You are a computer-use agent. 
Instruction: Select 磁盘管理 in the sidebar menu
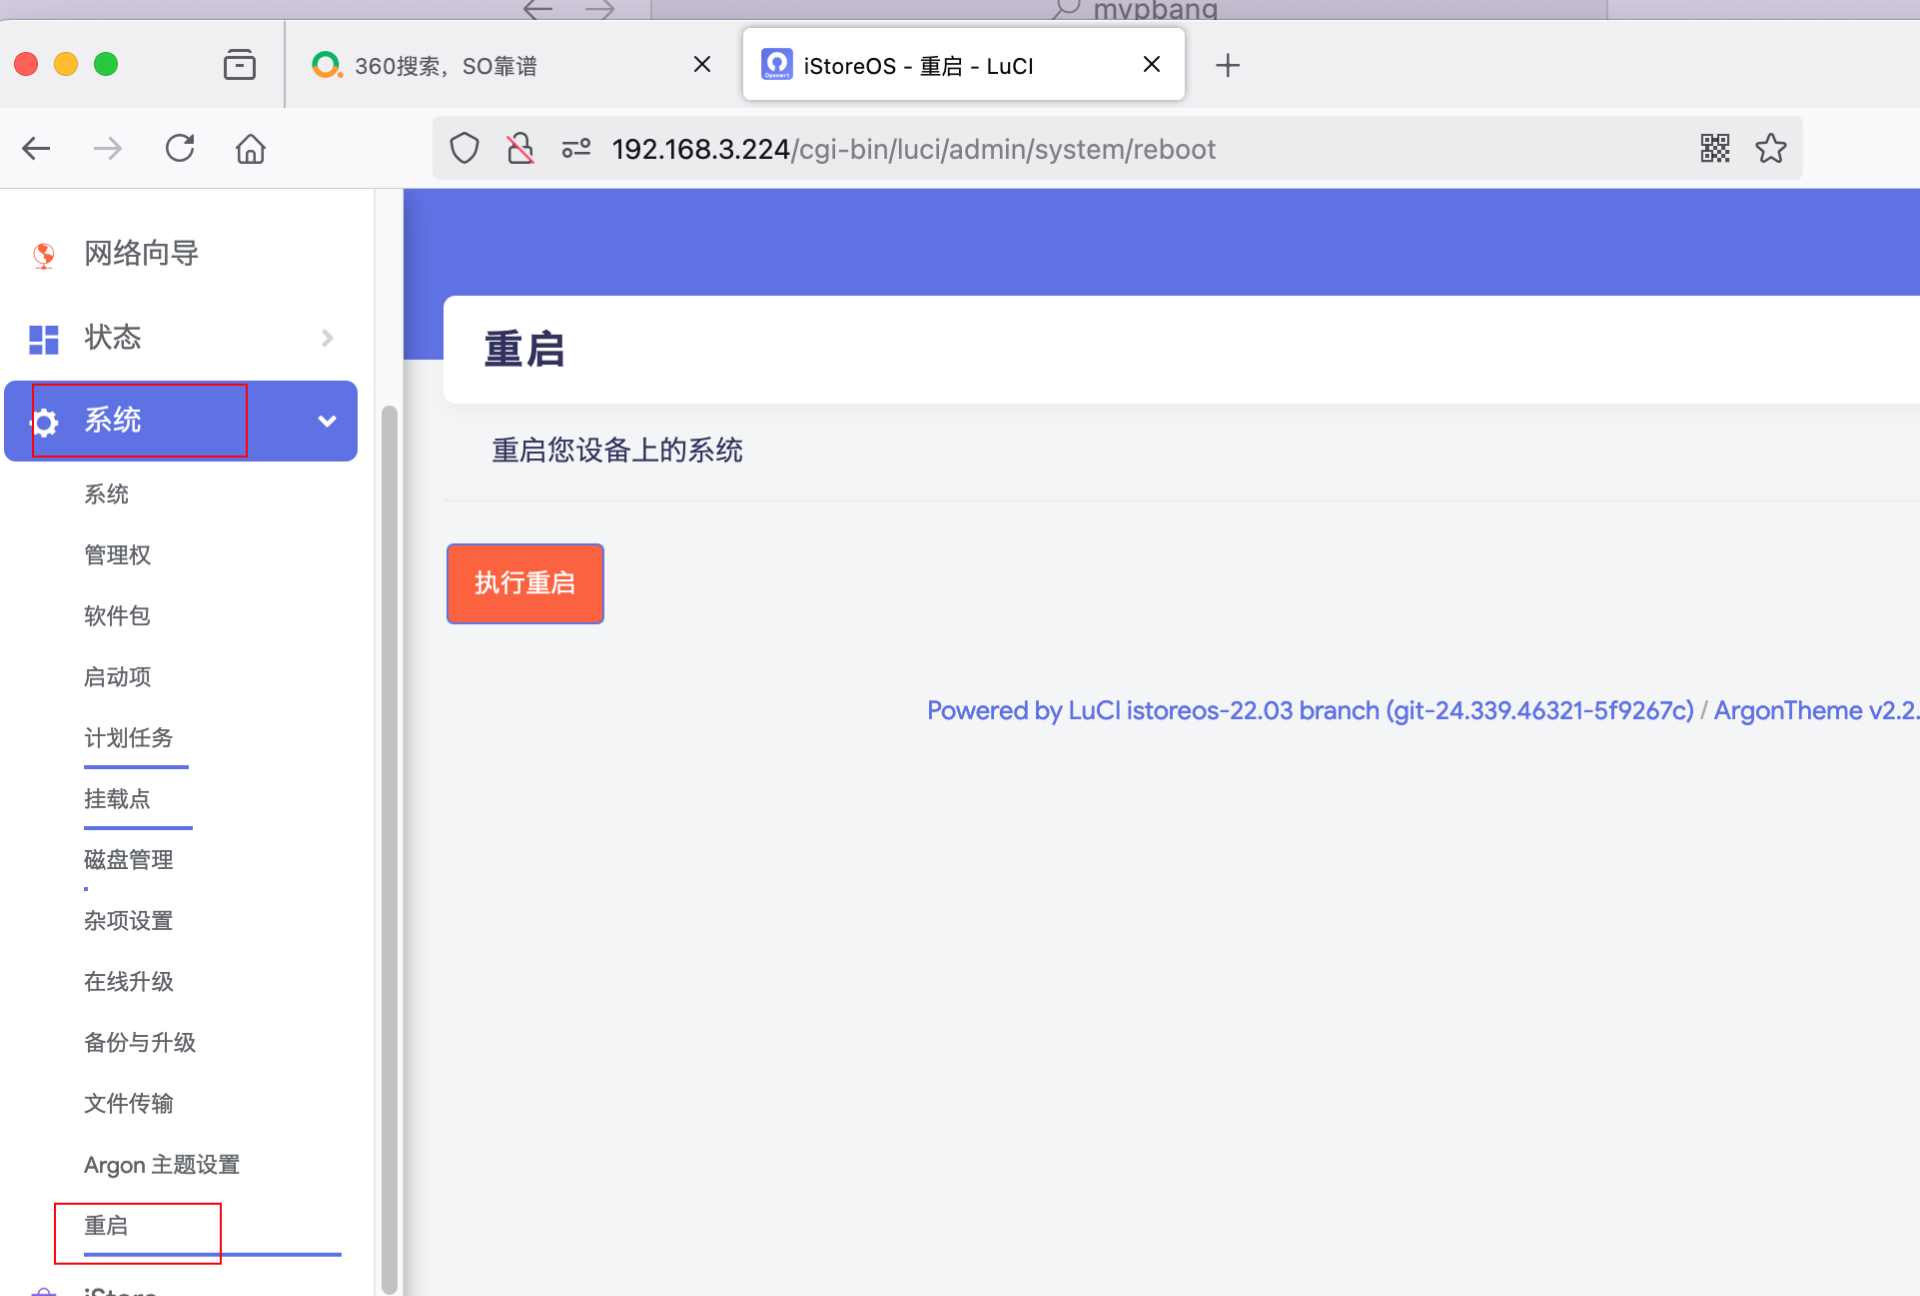coord(128,859)
